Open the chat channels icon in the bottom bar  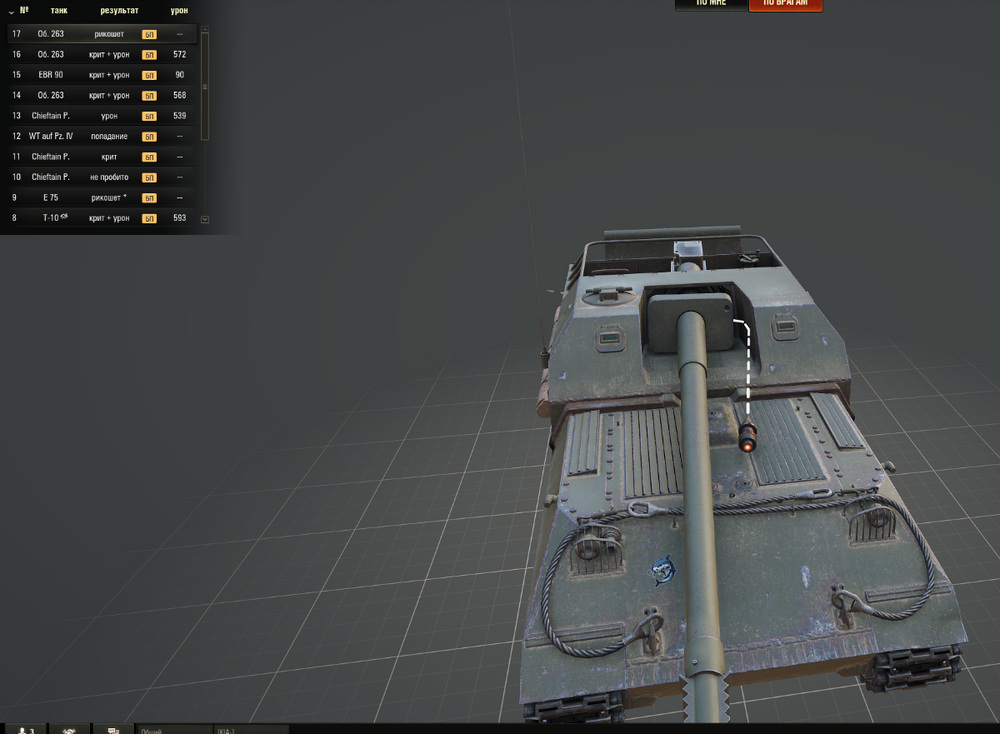tap(114, 730)
